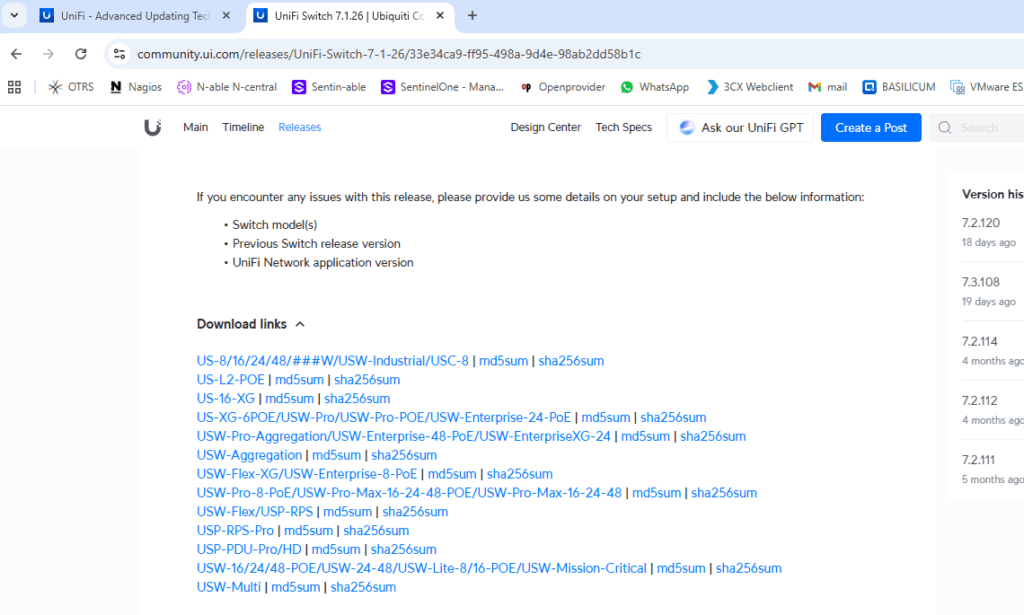The height and width of the screenshot is (615, 1024).
Task: Click the community search field
Action: [x=978, y=127]
